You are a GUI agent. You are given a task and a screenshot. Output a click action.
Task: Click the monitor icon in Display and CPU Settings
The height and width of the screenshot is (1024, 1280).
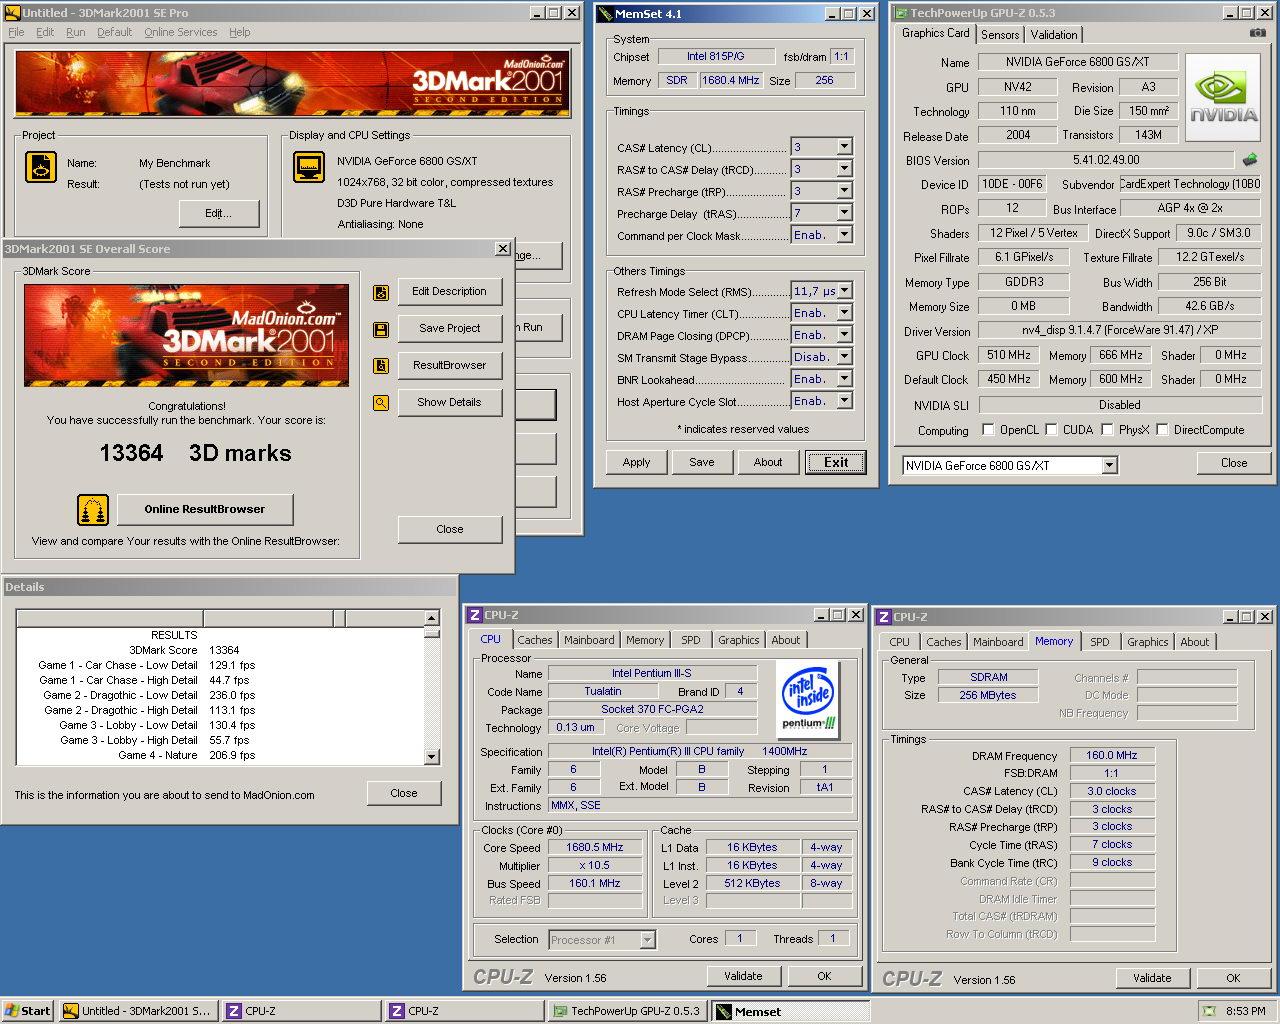click(x=309, y=167)
